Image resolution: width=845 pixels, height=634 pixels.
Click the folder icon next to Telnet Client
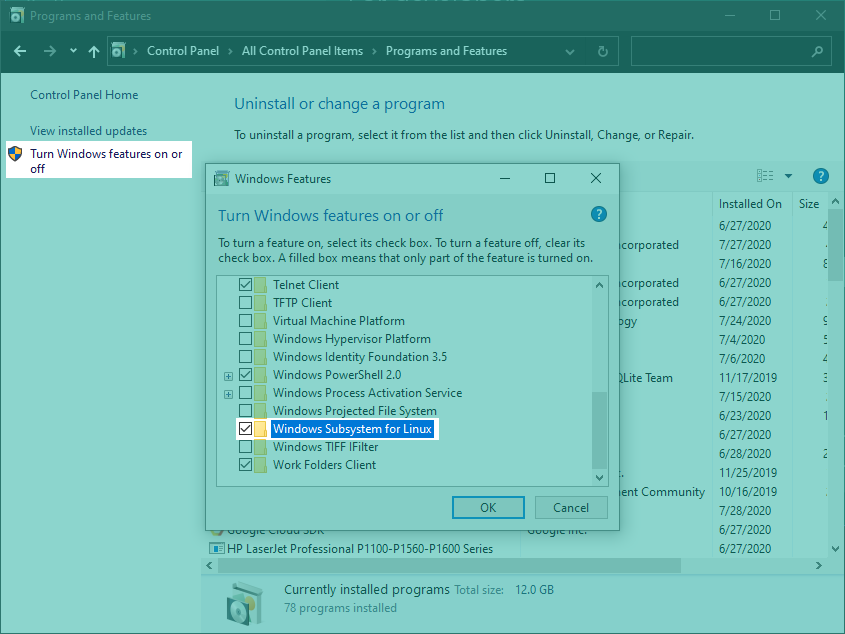[260, 285]
